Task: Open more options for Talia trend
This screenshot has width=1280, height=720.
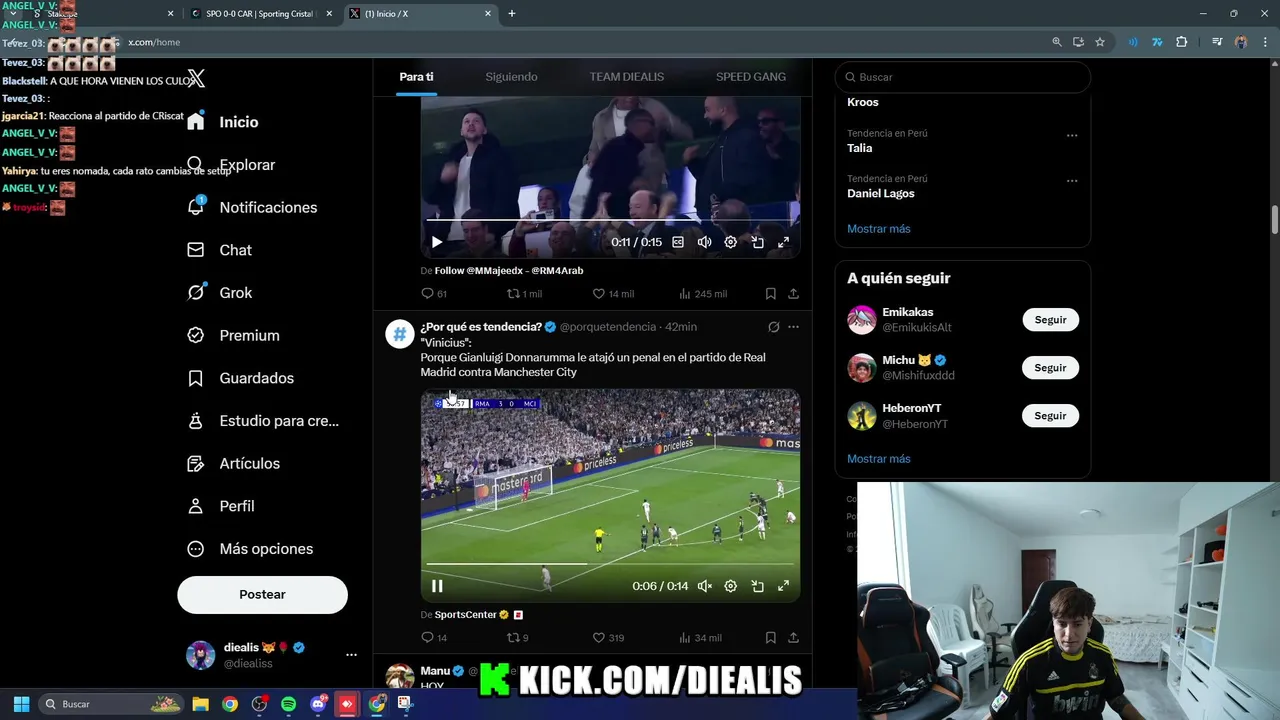Action: coord(1072,135)
